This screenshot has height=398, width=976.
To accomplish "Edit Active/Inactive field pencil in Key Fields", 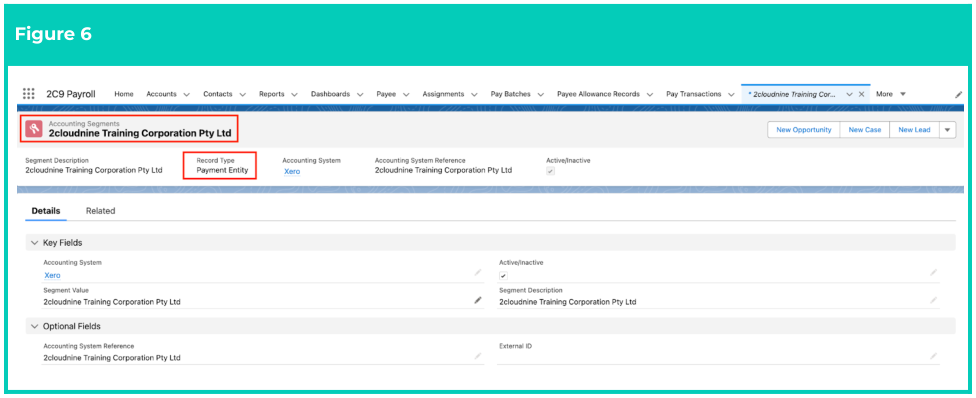I will [x=933, y=273].
